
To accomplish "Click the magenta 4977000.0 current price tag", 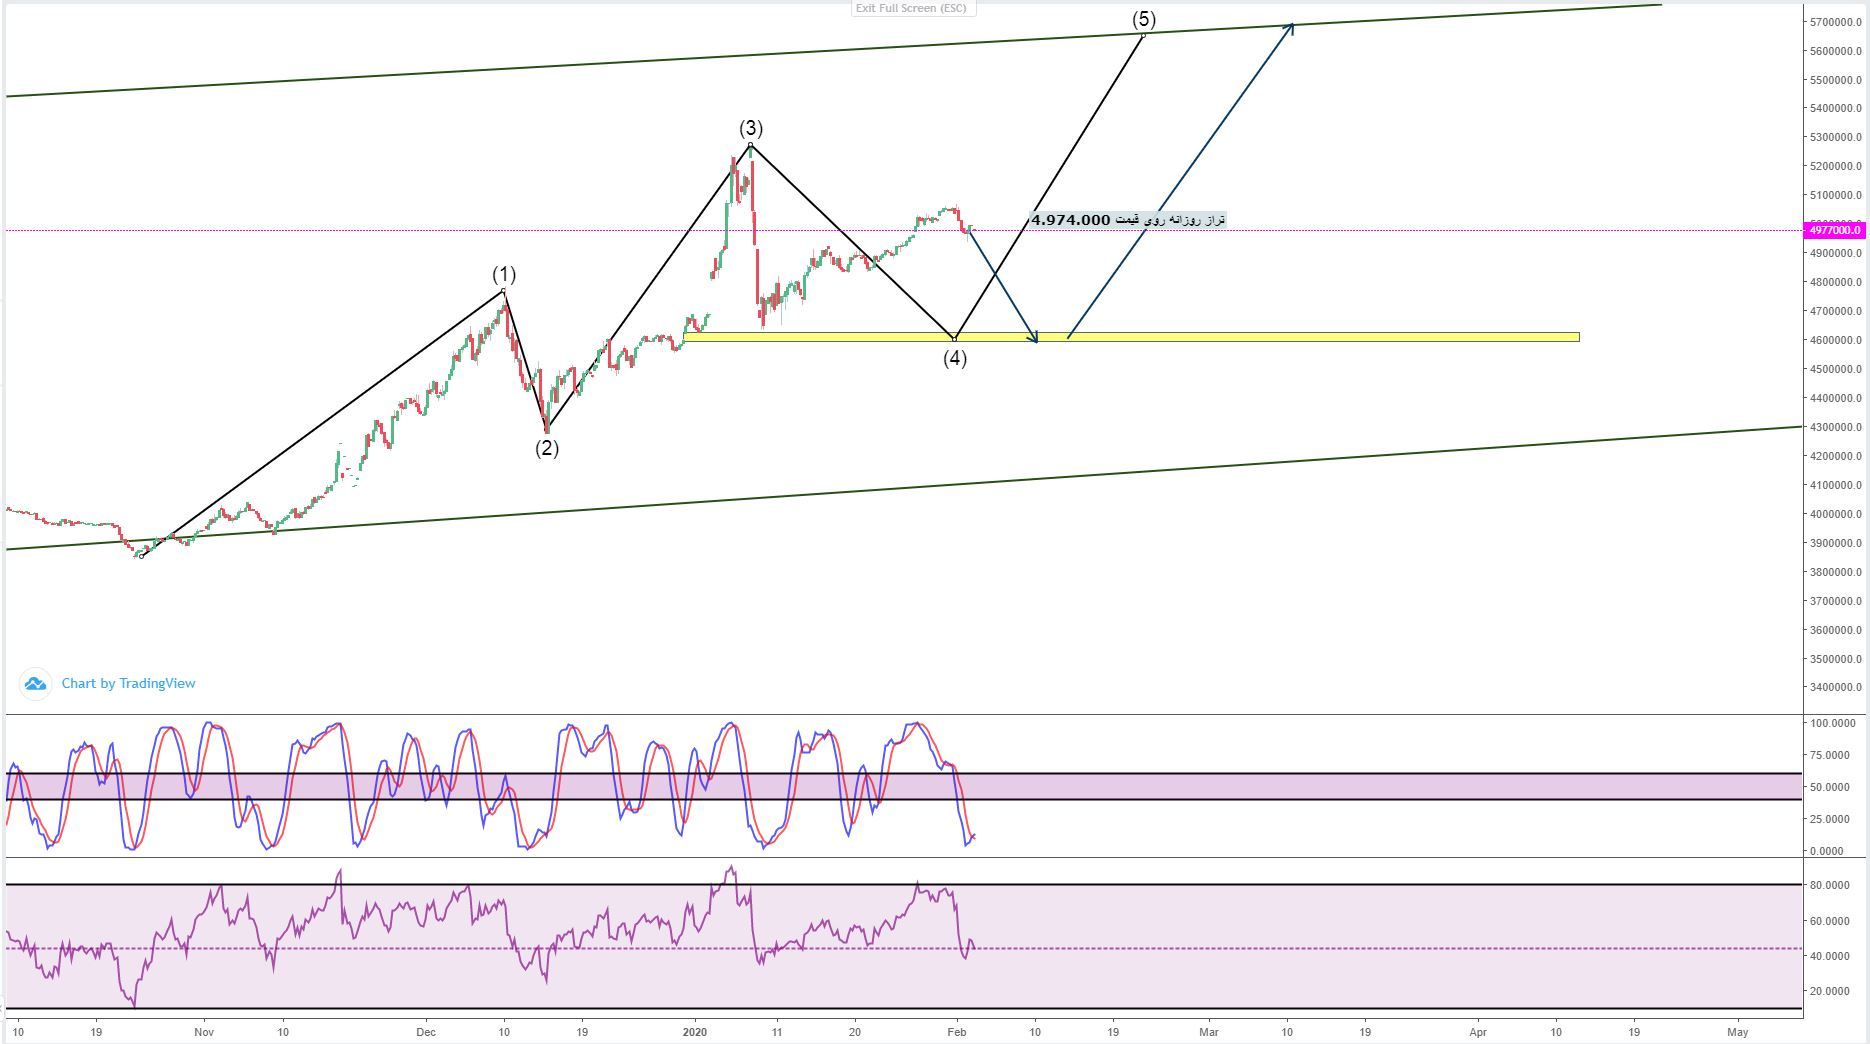I will 1835,231.
